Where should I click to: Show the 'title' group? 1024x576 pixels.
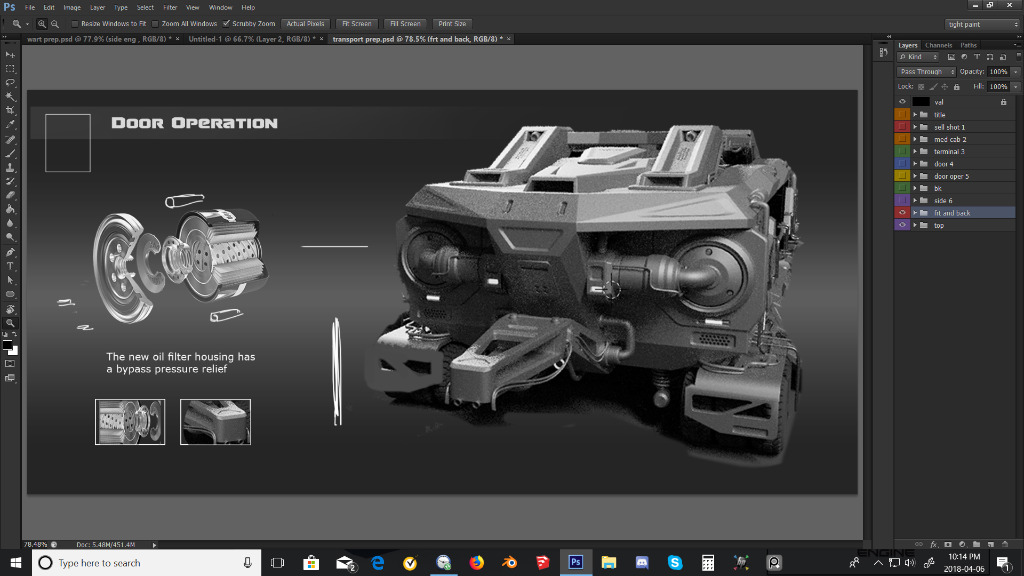pos(902,115)
